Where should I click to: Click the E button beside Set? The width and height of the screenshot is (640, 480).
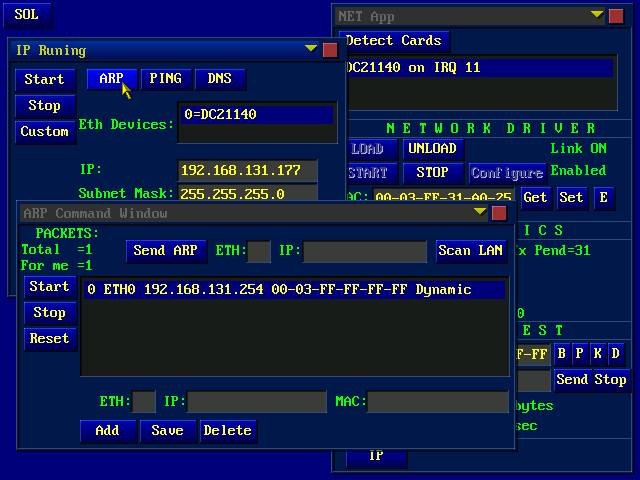point(604,198)
